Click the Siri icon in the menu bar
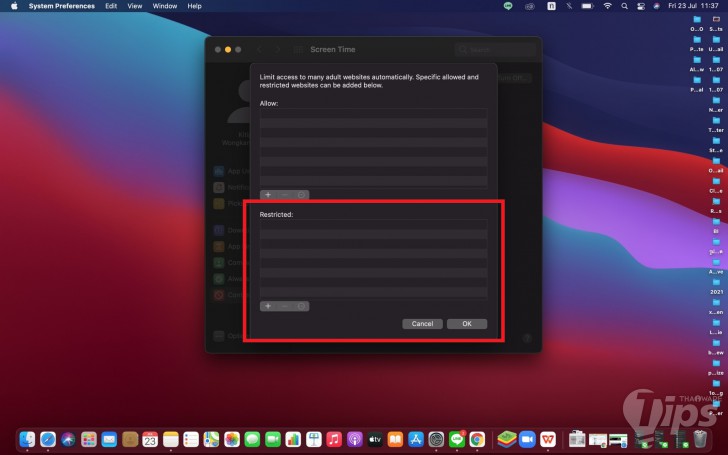 click(x=656, y=6)
